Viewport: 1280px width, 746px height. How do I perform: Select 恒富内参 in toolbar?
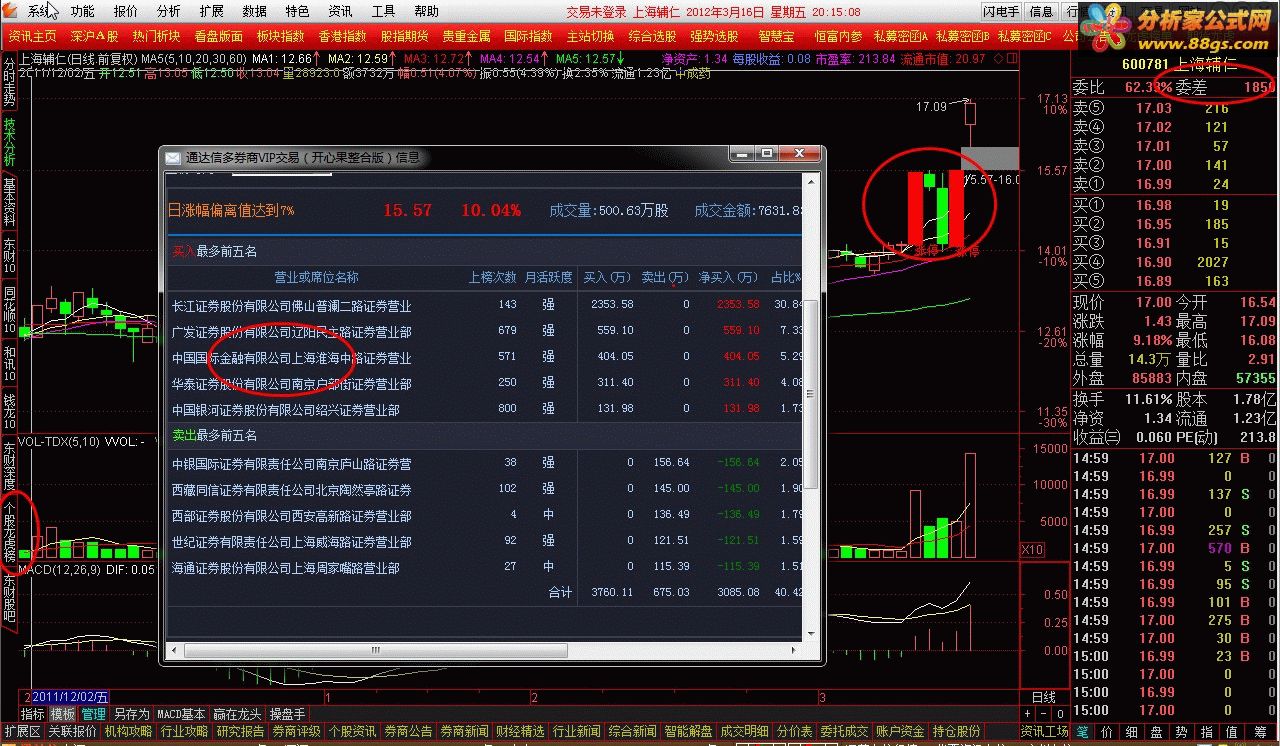click(838, 36)
